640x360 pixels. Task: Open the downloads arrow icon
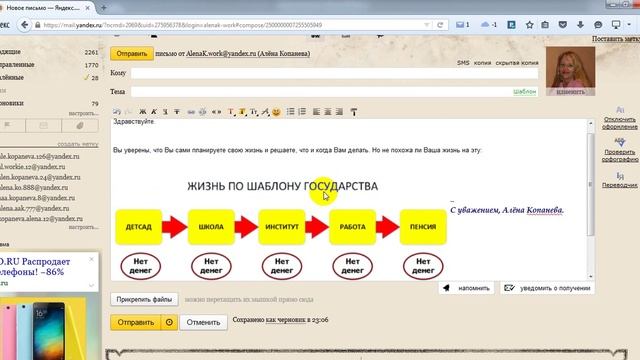[x=580, y=25]
